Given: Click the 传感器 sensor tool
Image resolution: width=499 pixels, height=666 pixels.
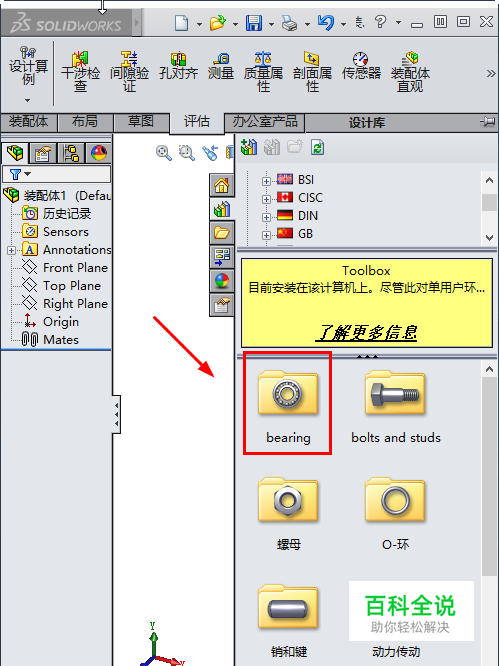Looking at the screenshot, I should [361, 66].
